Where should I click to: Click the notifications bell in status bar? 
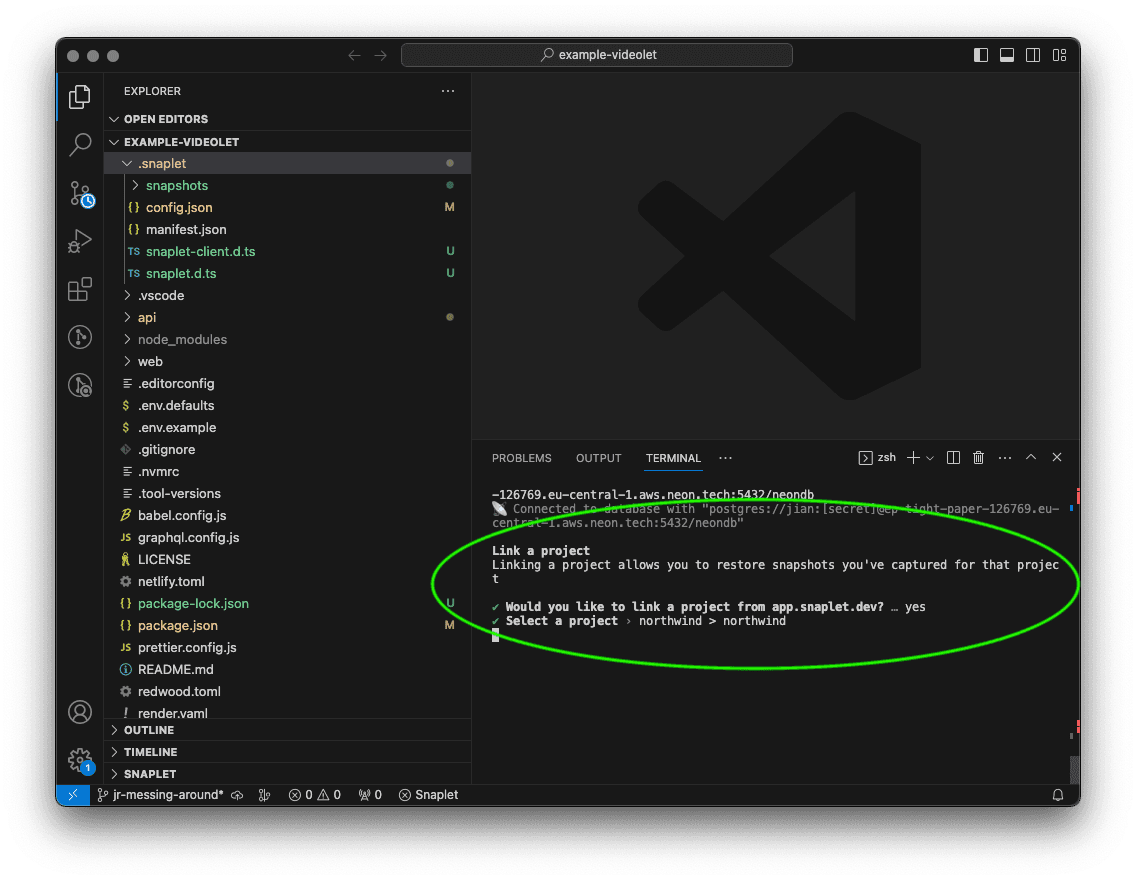(1058, 795)
